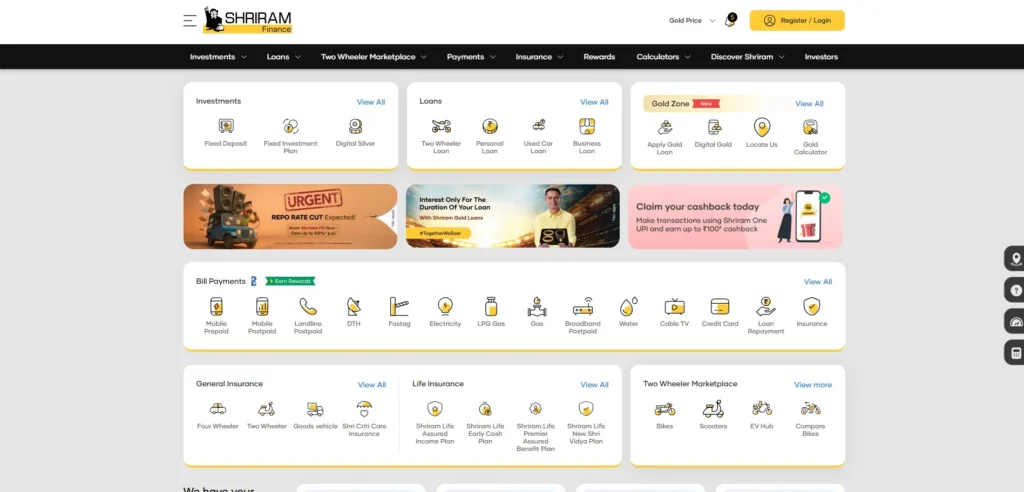
Task: Open the Fixed Investment Plan icon
Action: [291, 126]
